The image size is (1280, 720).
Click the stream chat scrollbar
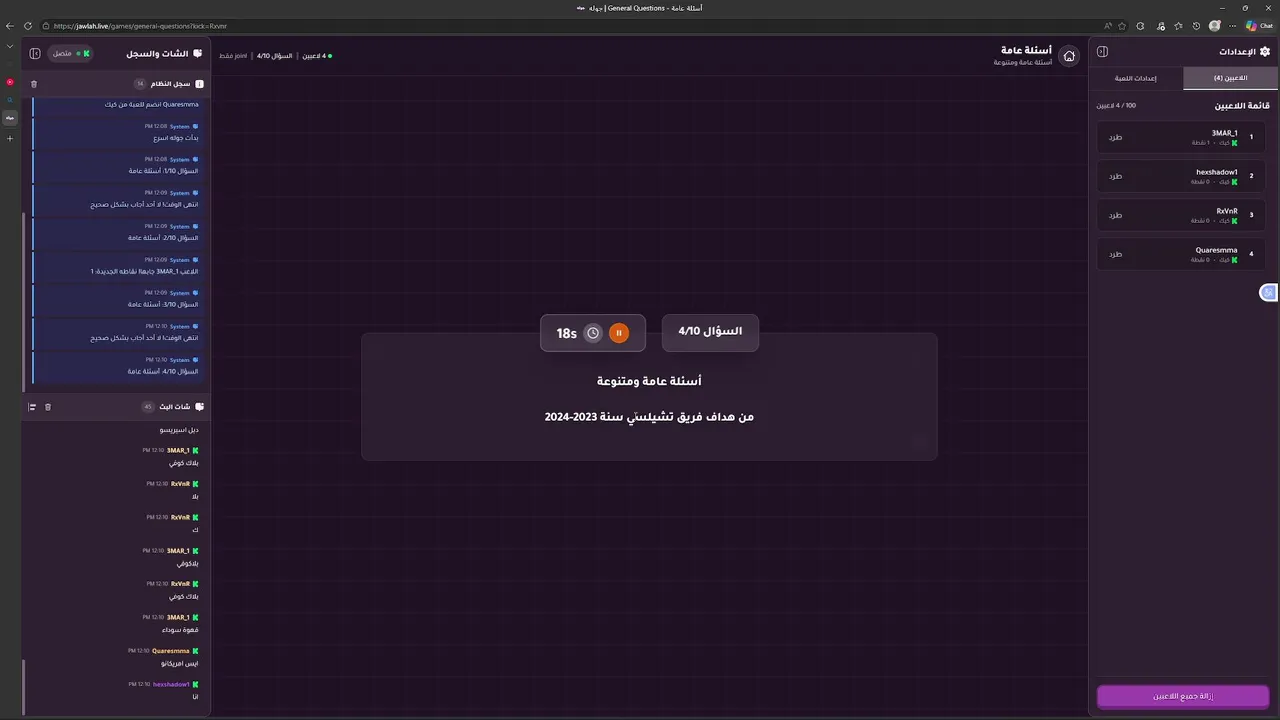(x=23, y=686)
